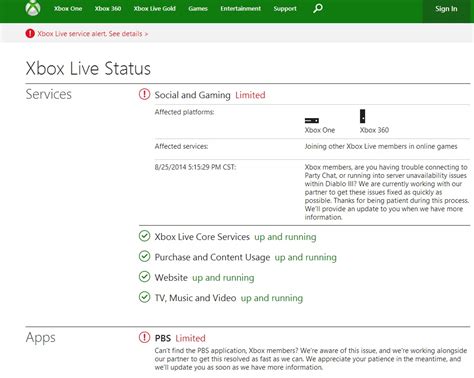Click the Apps section heading
This screenshot has height=378, width=474.
(41, 338)
